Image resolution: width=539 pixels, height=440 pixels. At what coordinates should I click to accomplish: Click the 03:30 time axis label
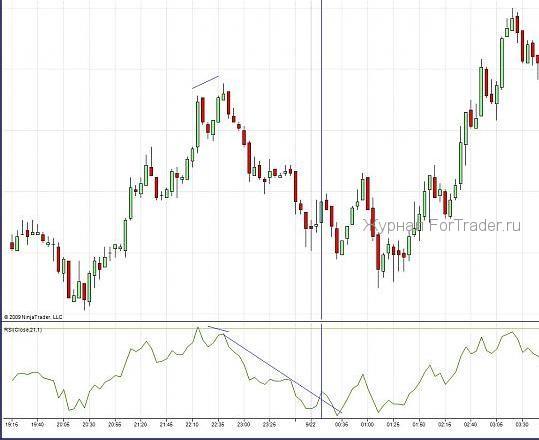point(522,425)
